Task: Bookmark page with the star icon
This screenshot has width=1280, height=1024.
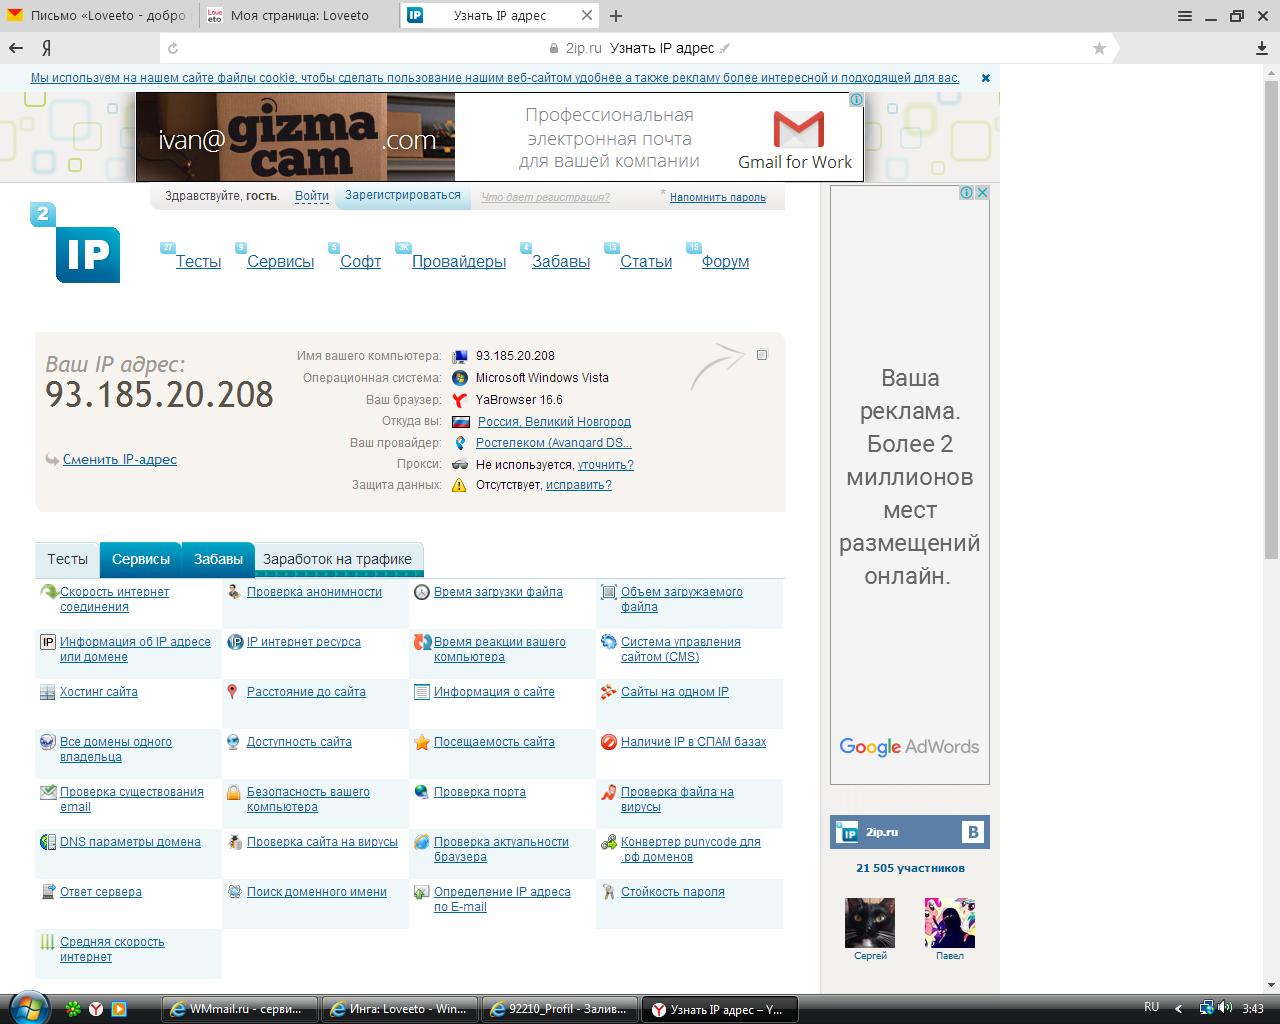Action: pyautogui.click(x=1099, y=48)
